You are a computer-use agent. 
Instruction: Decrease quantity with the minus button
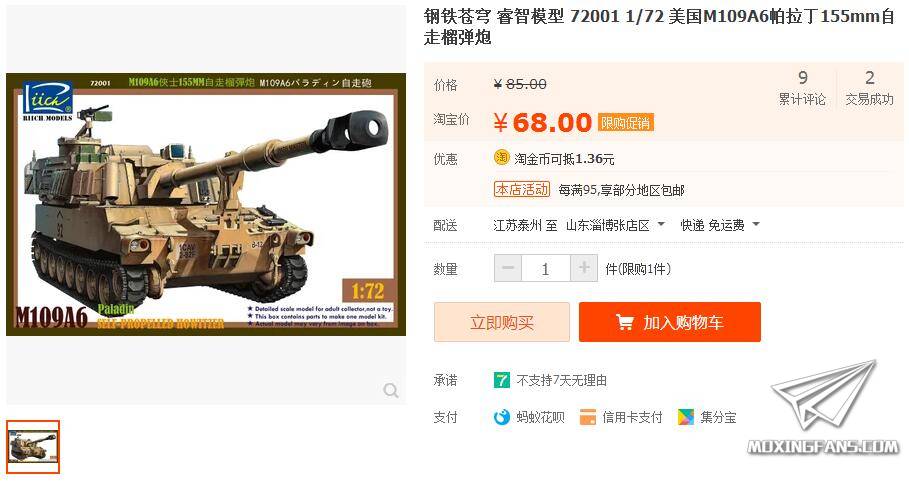508,269
